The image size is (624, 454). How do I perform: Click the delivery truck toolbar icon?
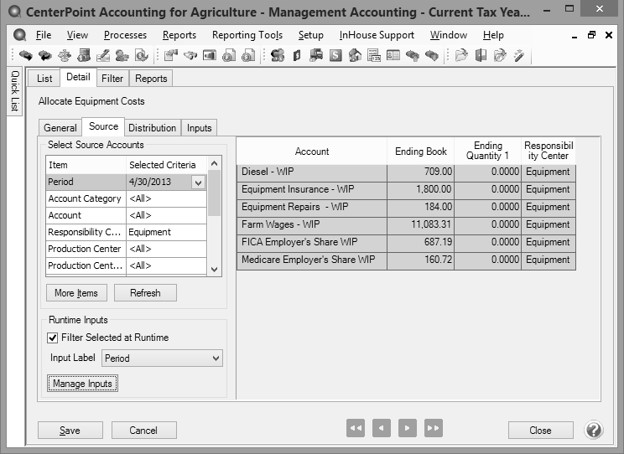click(x=316, y=55)
